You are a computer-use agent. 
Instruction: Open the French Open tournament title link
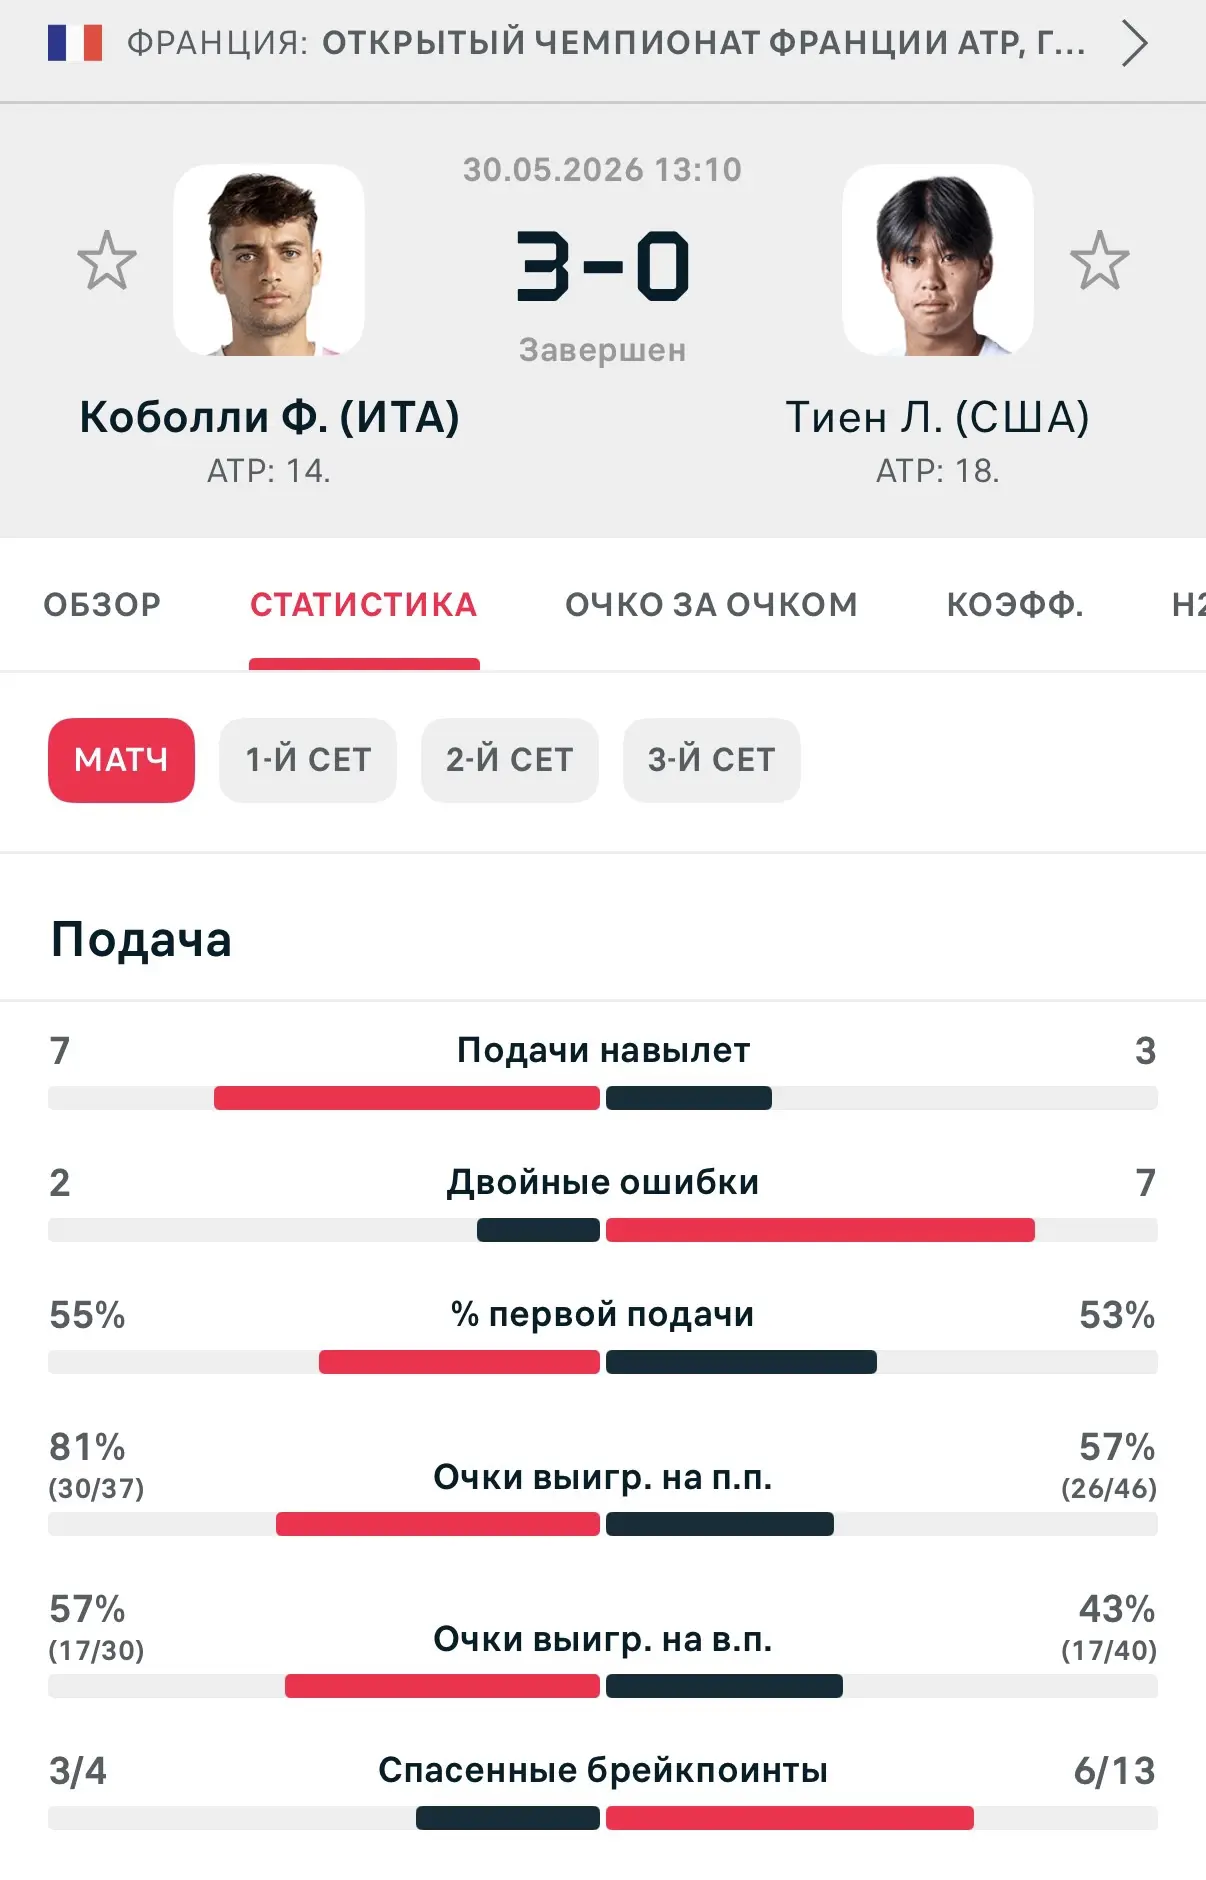[x=704, y=43]
